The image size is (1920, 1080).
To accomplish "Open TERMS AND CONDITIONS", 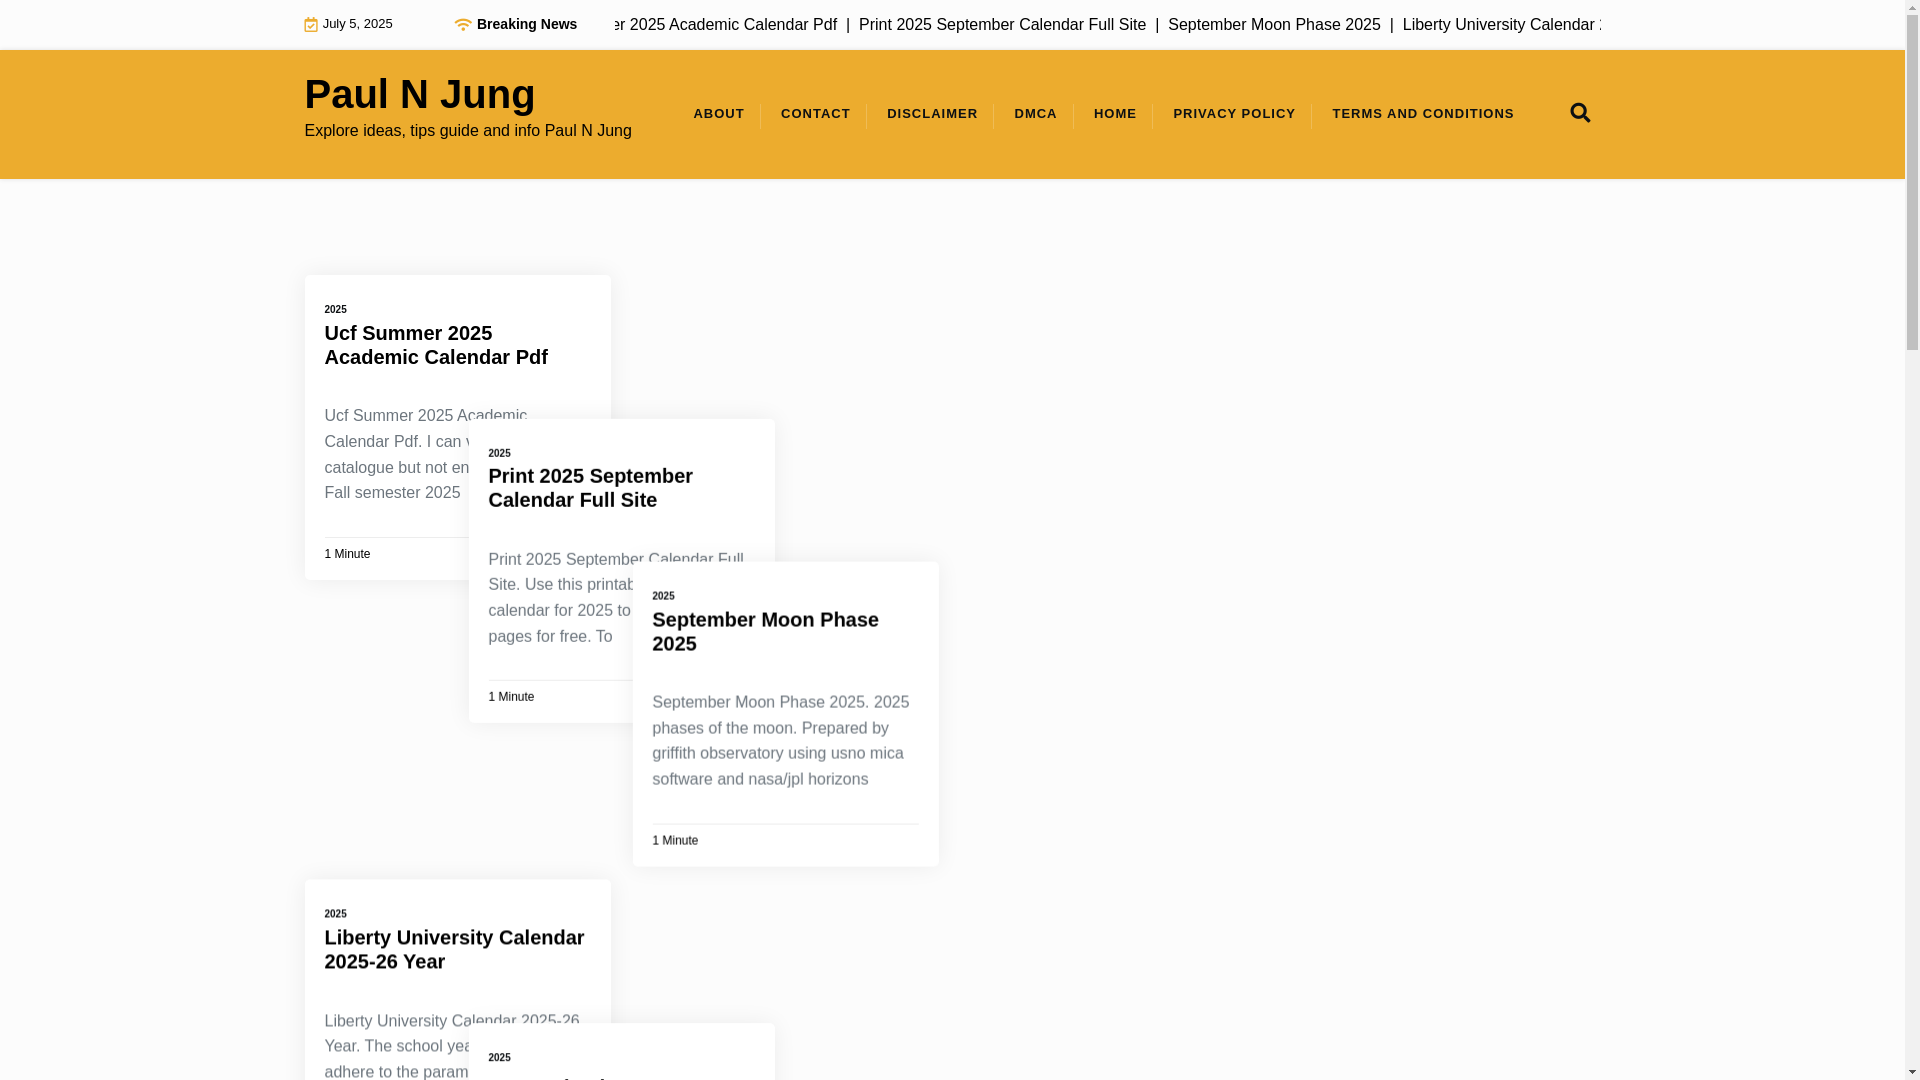I will click(1423, 114).
